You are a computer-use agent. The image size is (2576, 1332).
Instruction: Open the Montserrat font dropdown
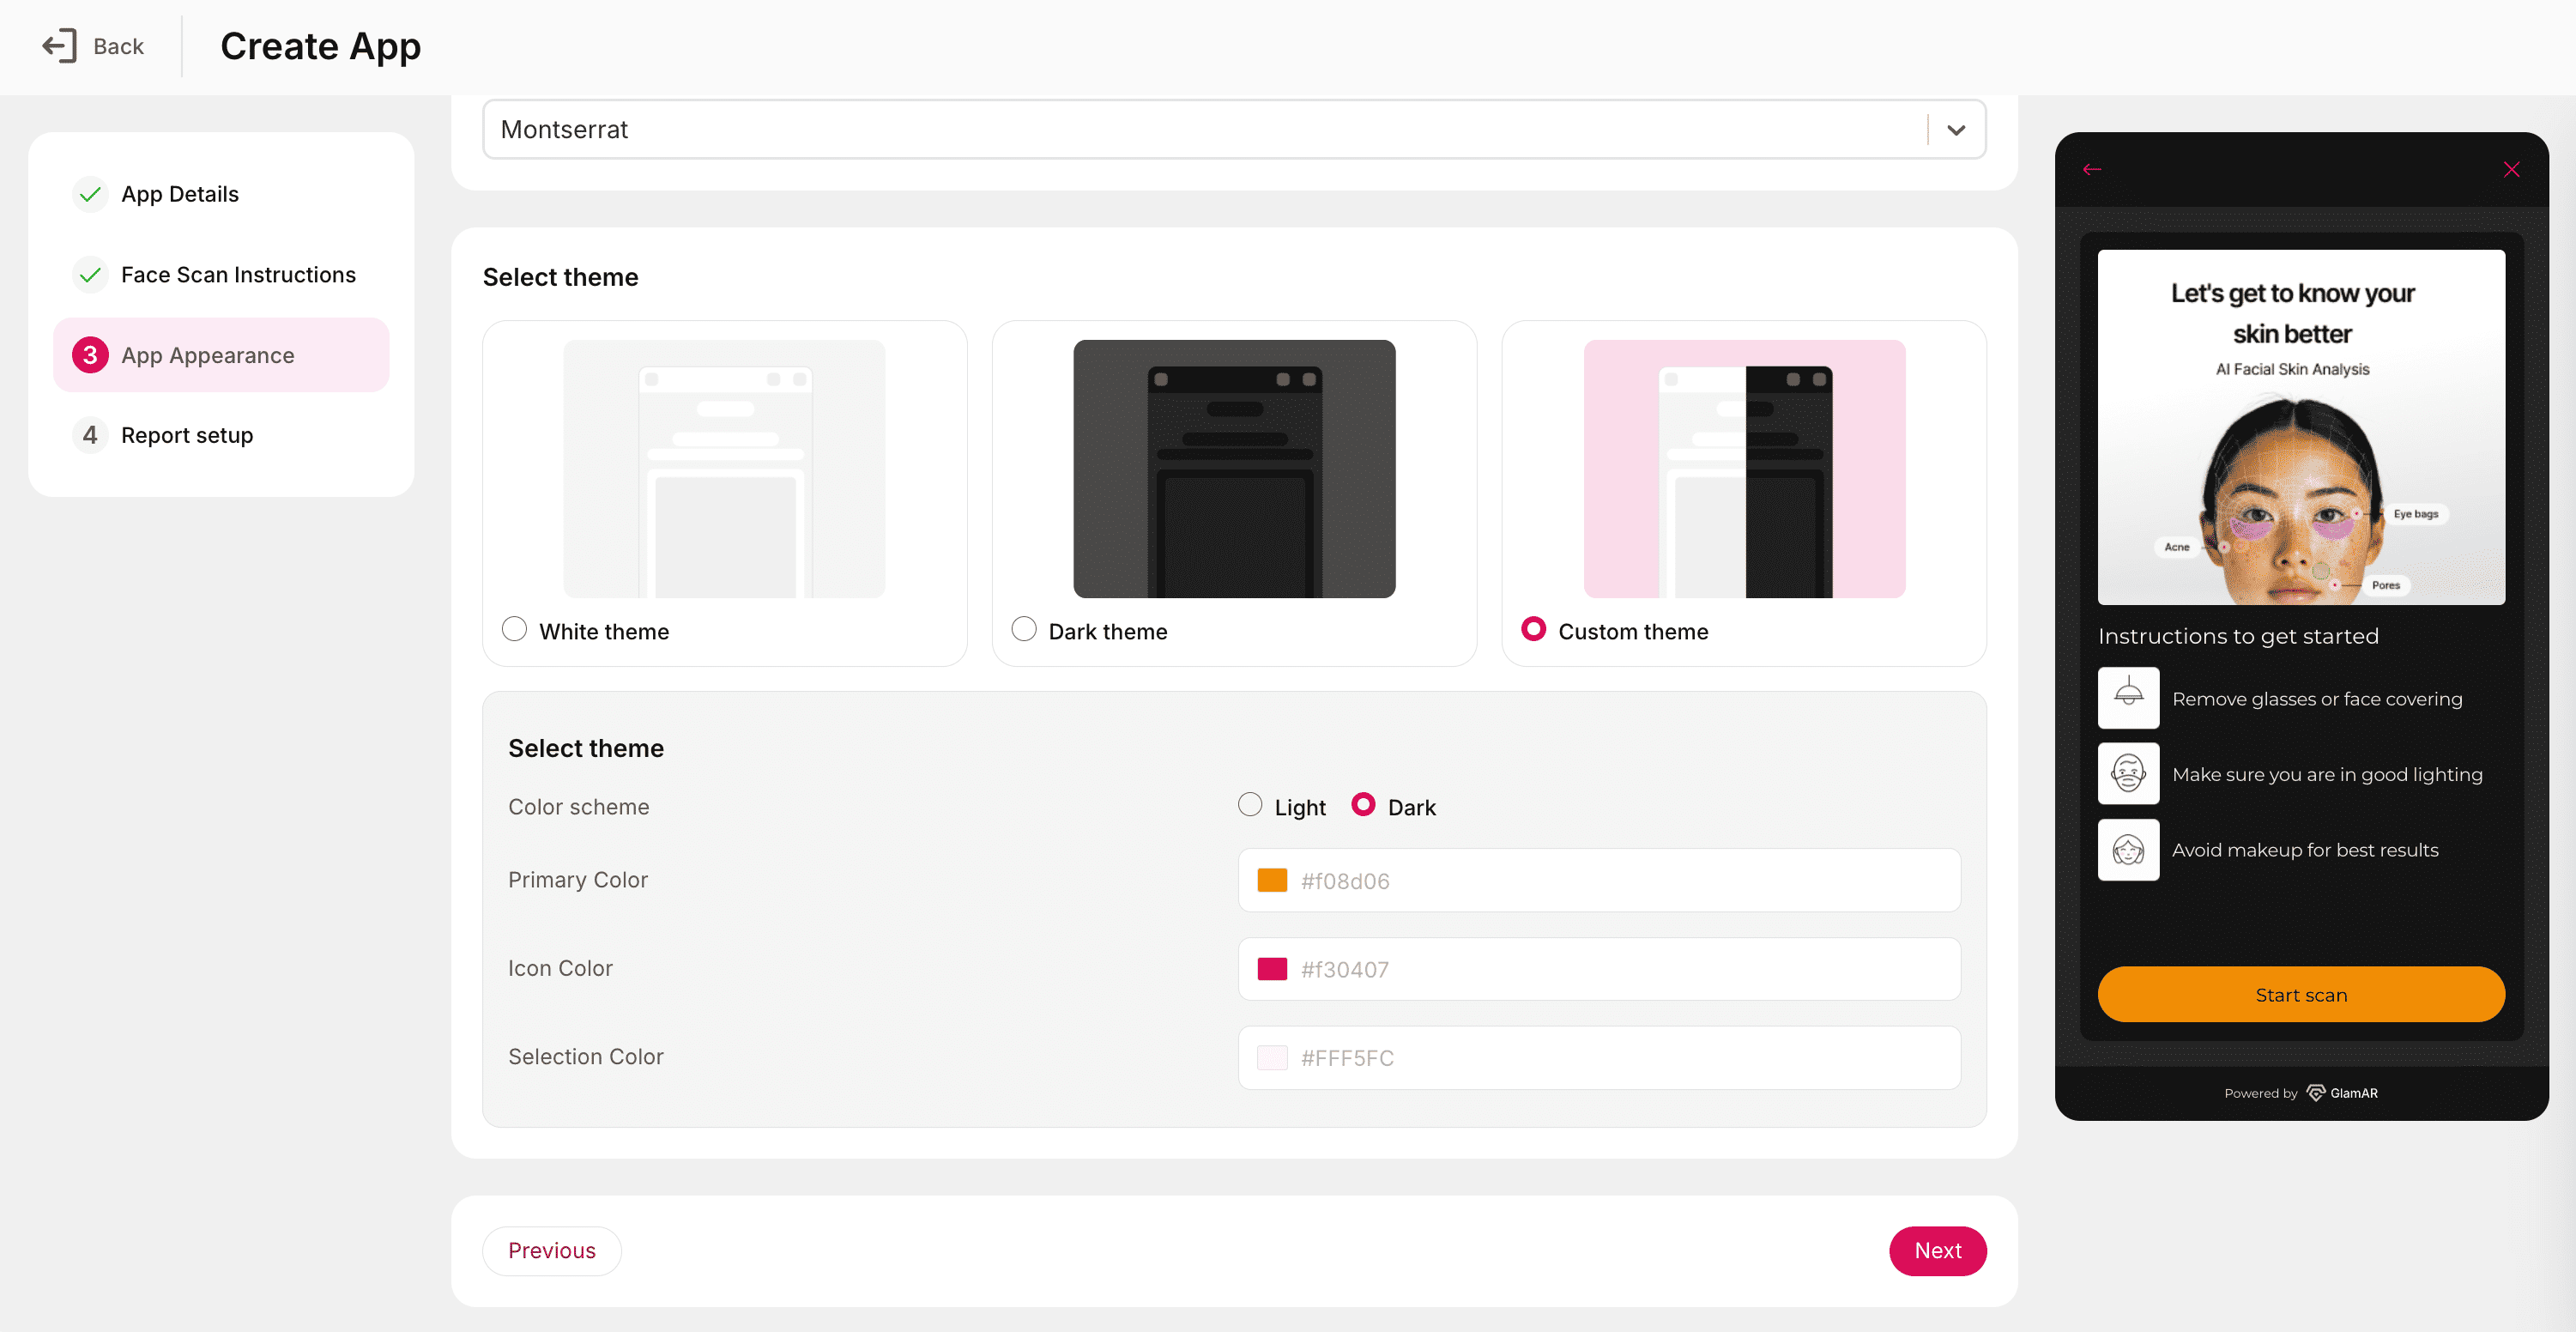point(1200,130)
